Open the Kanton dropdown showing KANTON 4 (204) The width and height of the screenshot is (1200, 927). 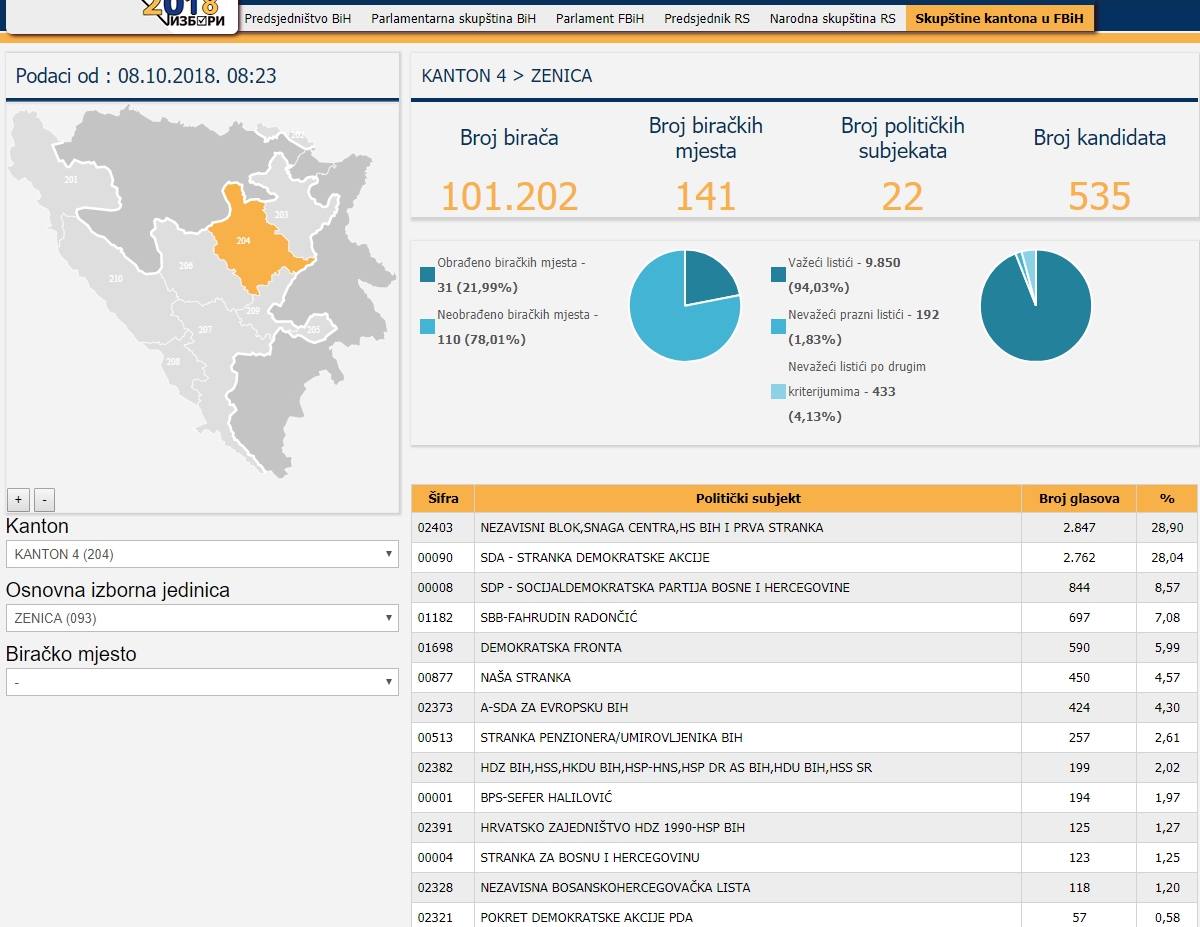(x=202, y=554)
